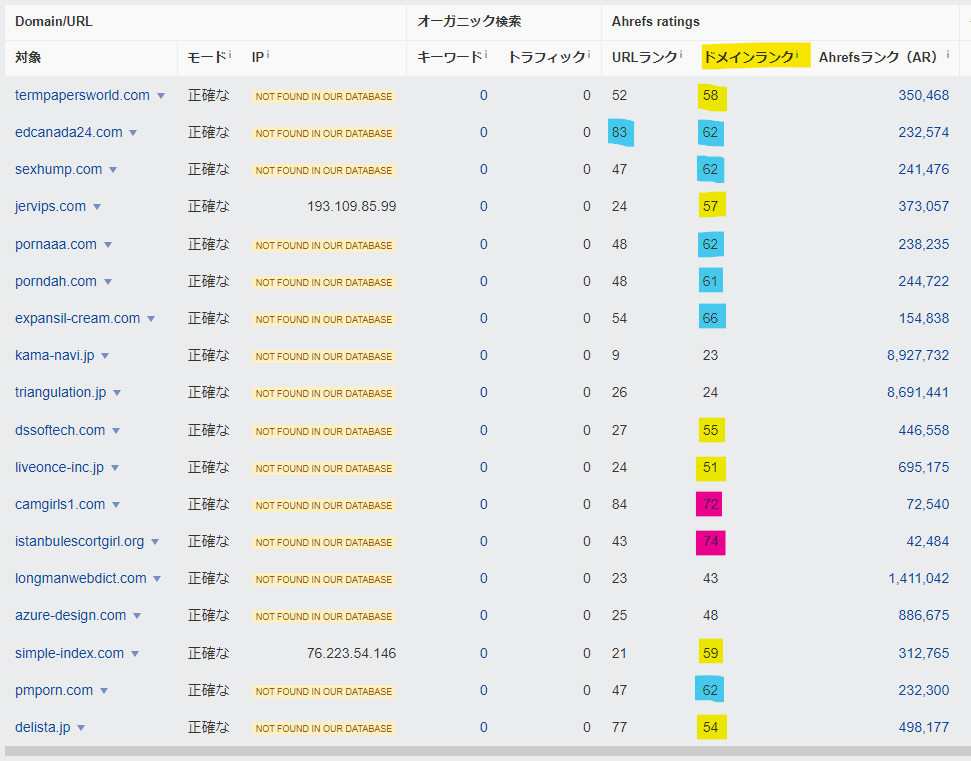The image size is (971, 761).
Task: Expand the edcanada24.com dropdown arrow
Action: (133, 133)
